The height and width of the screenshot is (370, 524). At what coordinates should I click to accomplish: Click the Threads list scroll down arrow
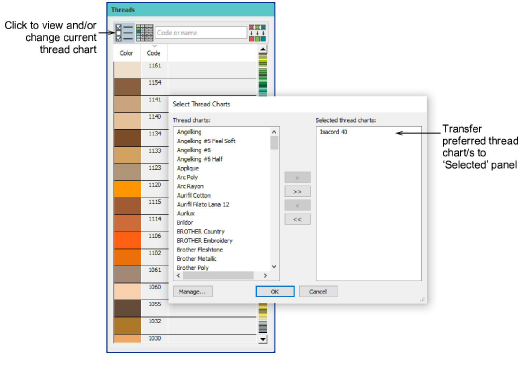tap(263, 339)
